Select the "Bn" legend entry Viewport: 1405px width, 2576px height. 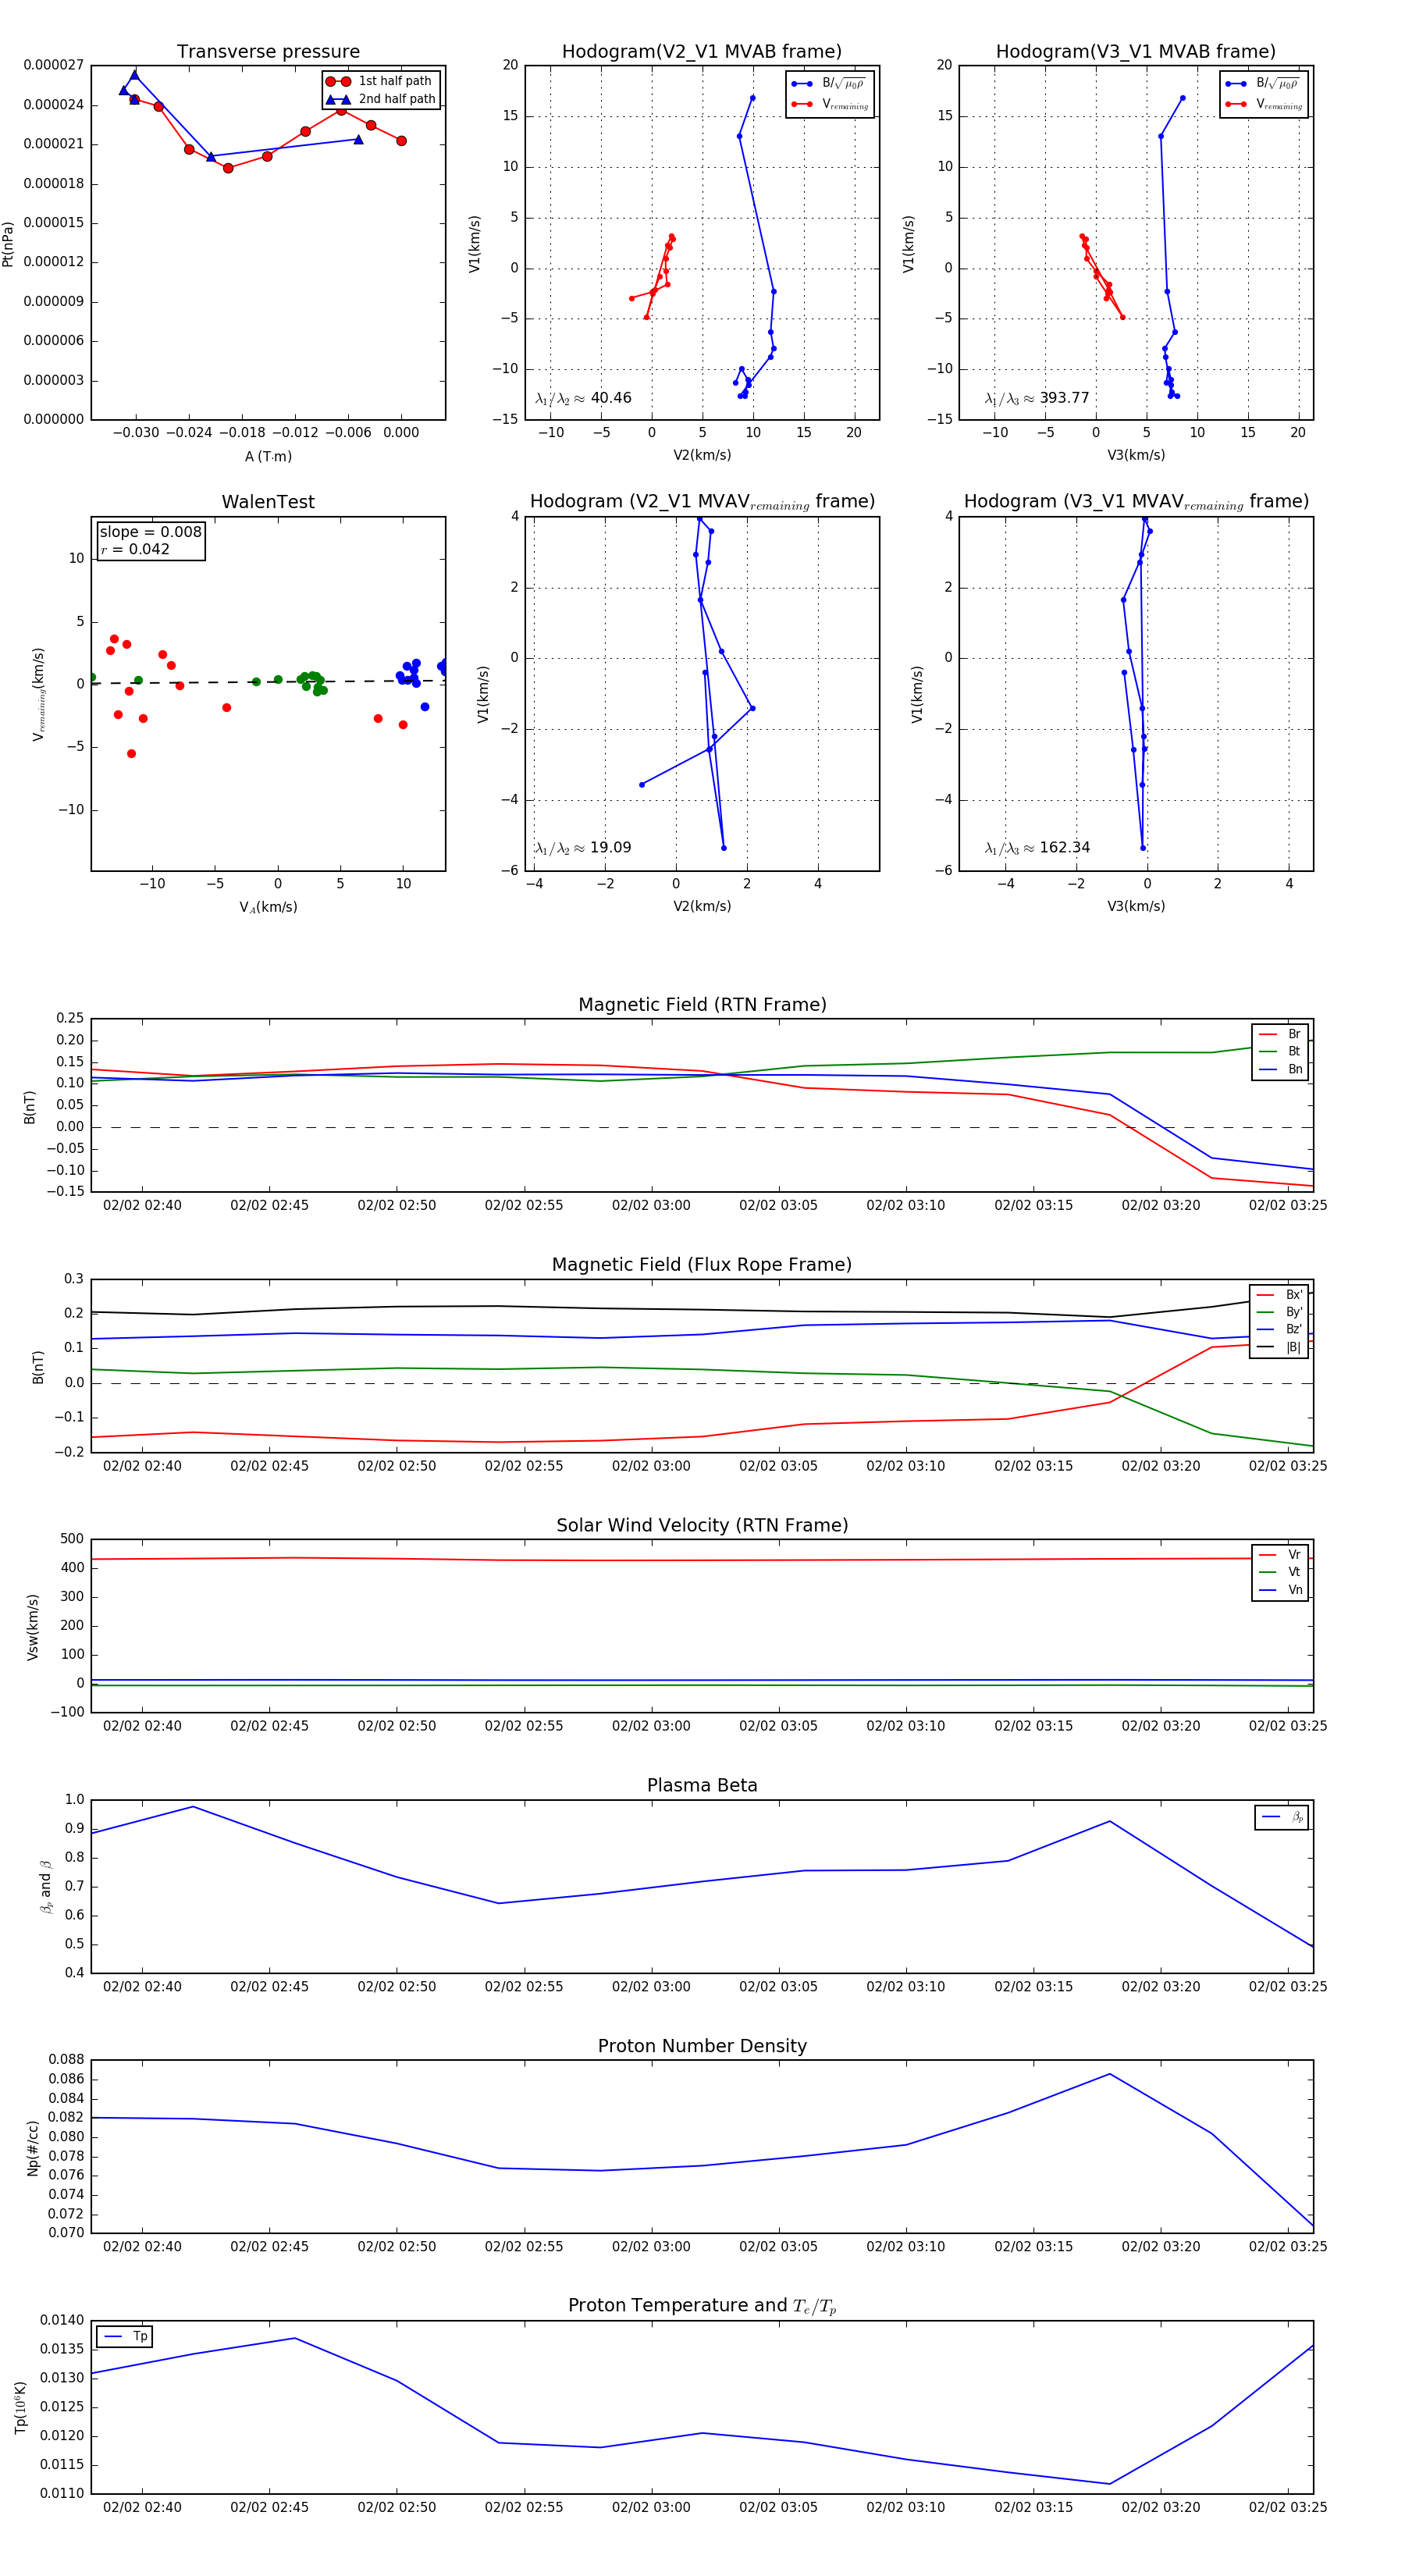tap(1280, 1069)
